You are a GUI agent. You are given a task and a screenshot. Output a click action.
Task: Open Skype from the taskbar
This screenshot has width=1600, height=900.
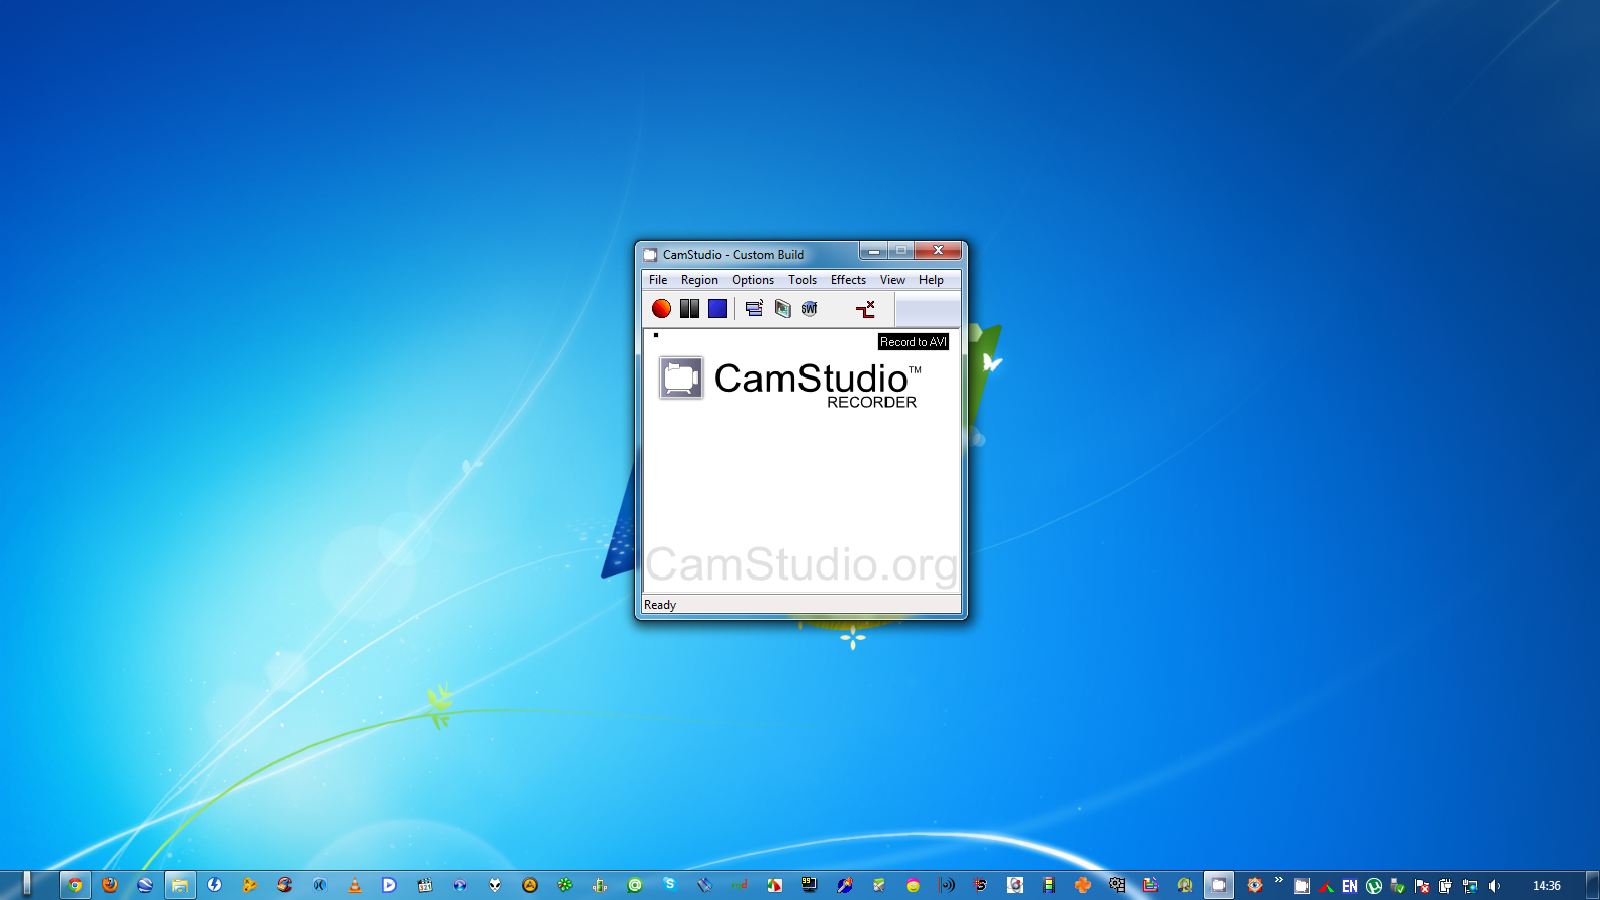[670, 884]
